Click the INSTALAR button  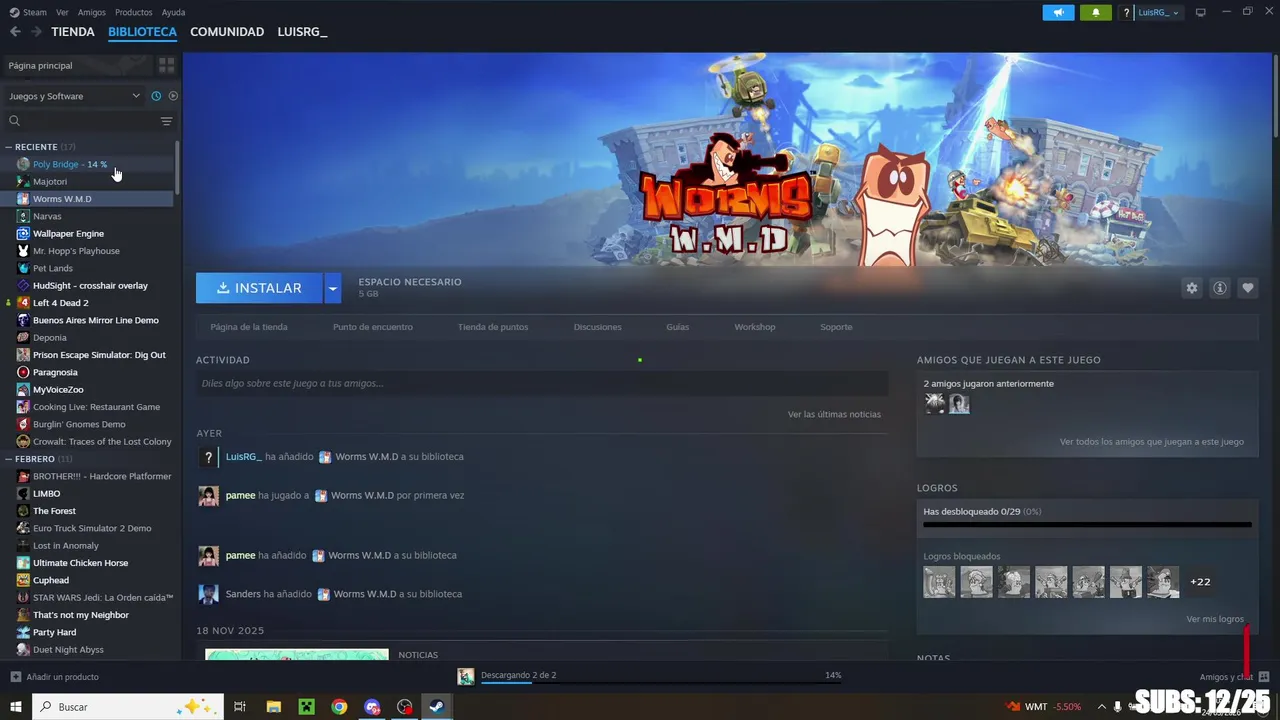[x=259, y=288]
